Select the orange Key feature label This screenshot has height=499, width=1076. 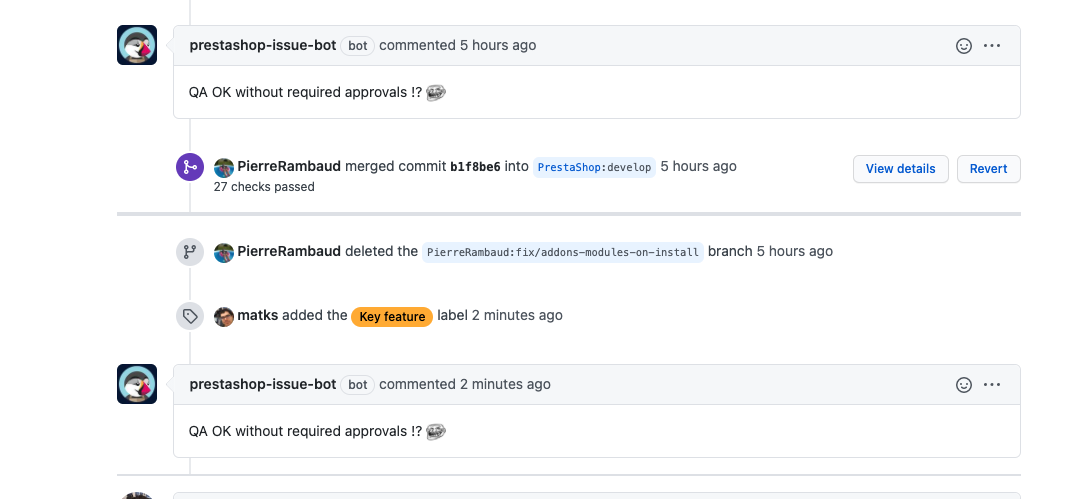point(392,316)
